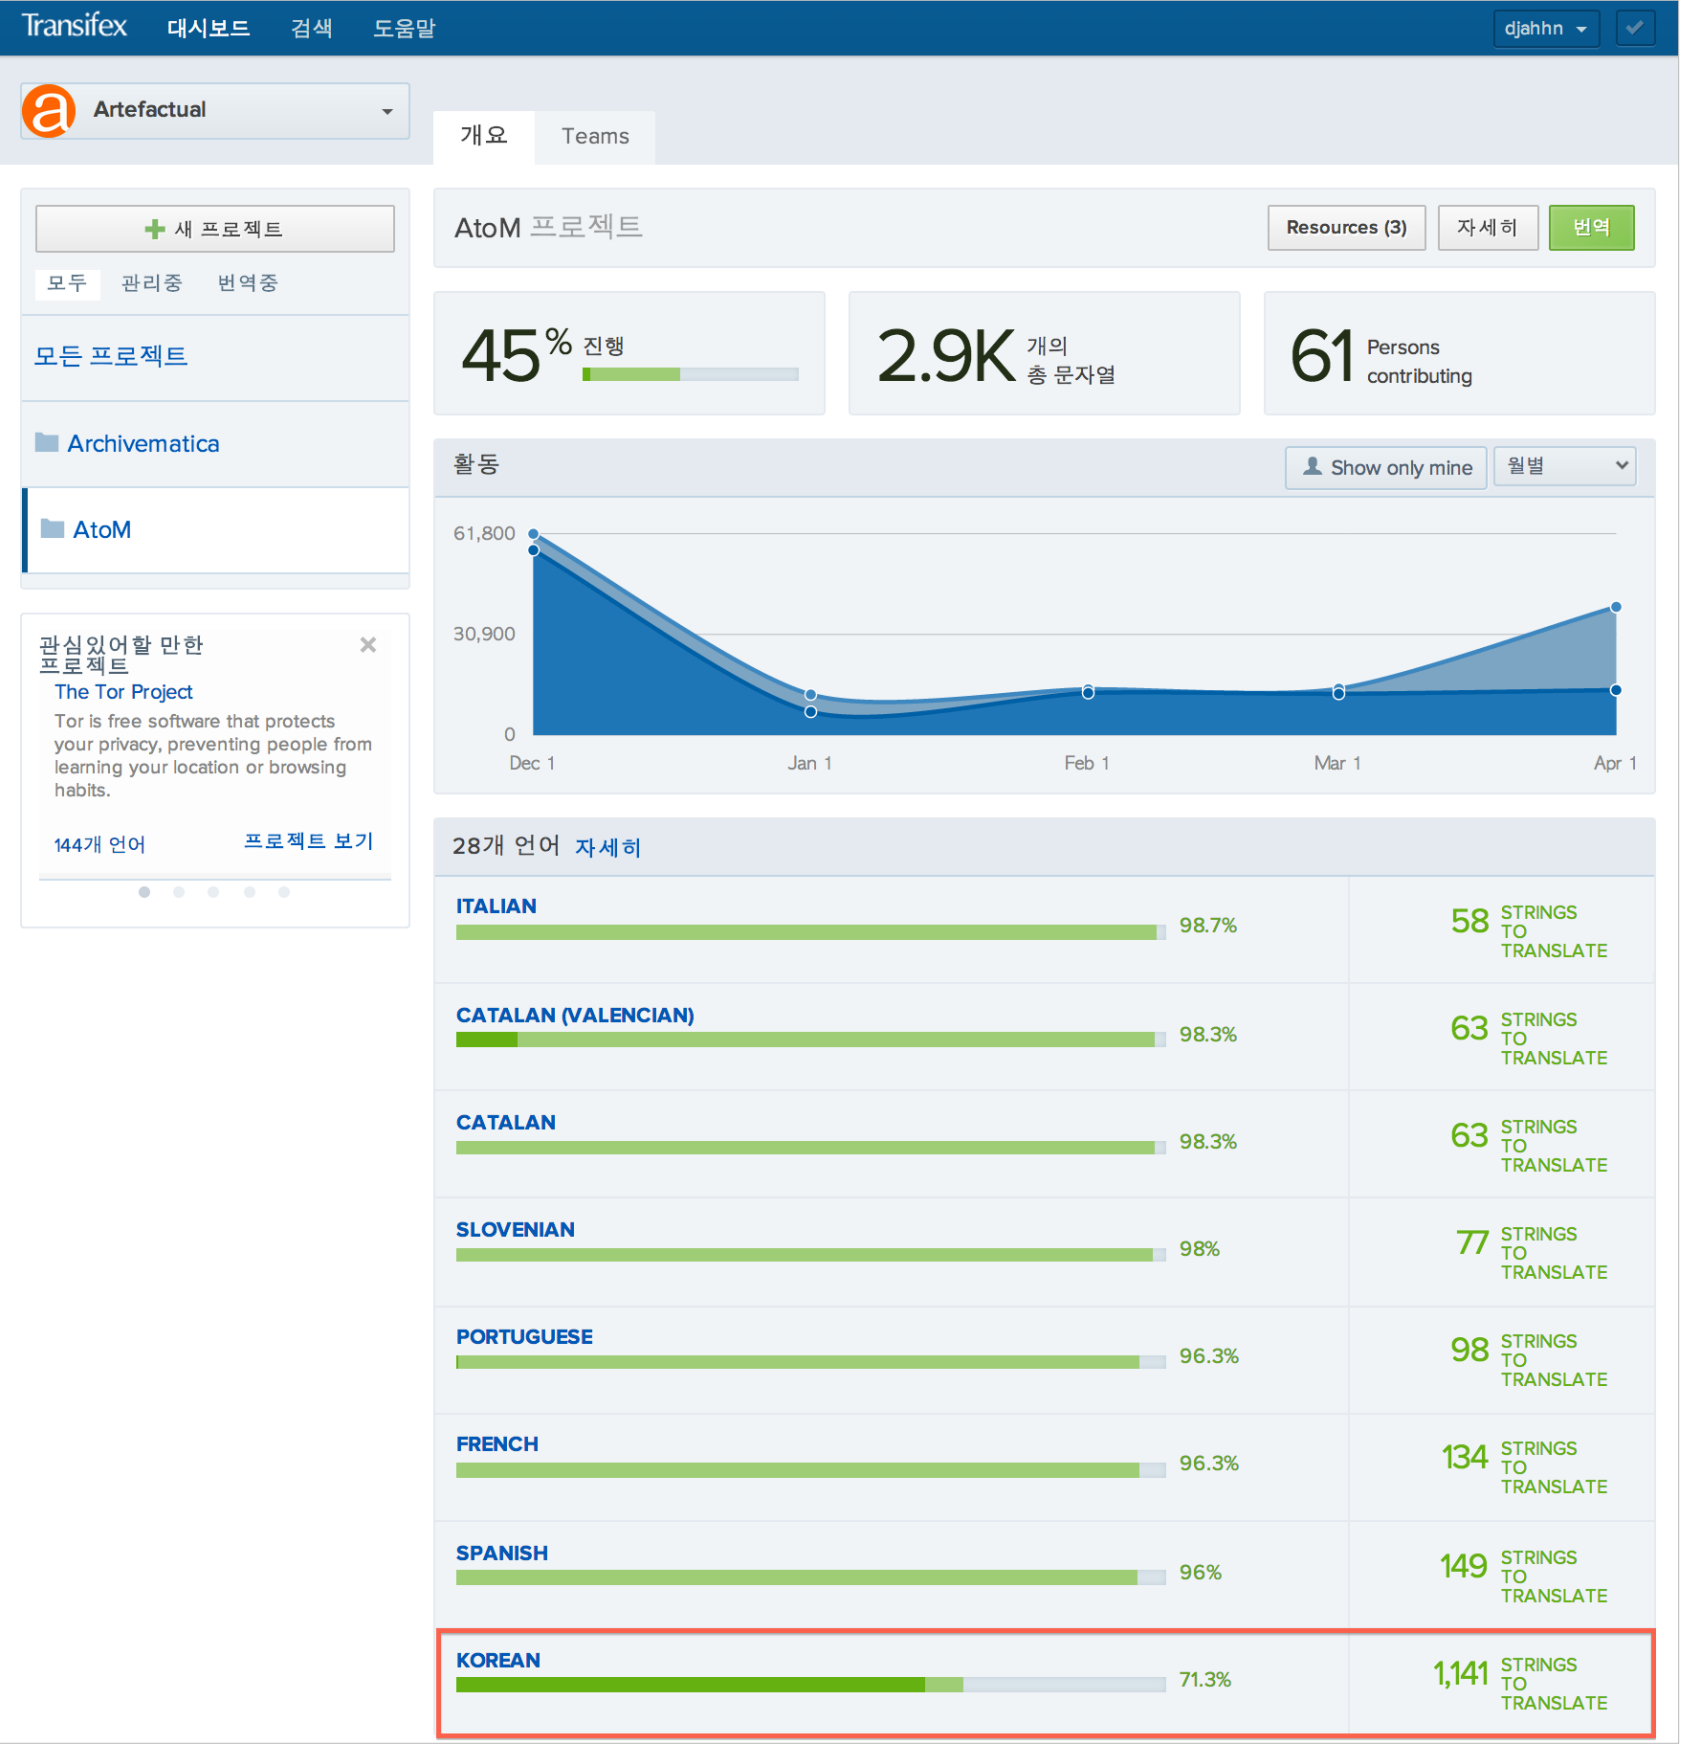Viewport: 1682px width, 1748px height.
Task: Click the plus icon to create new project
Action: 154,228
